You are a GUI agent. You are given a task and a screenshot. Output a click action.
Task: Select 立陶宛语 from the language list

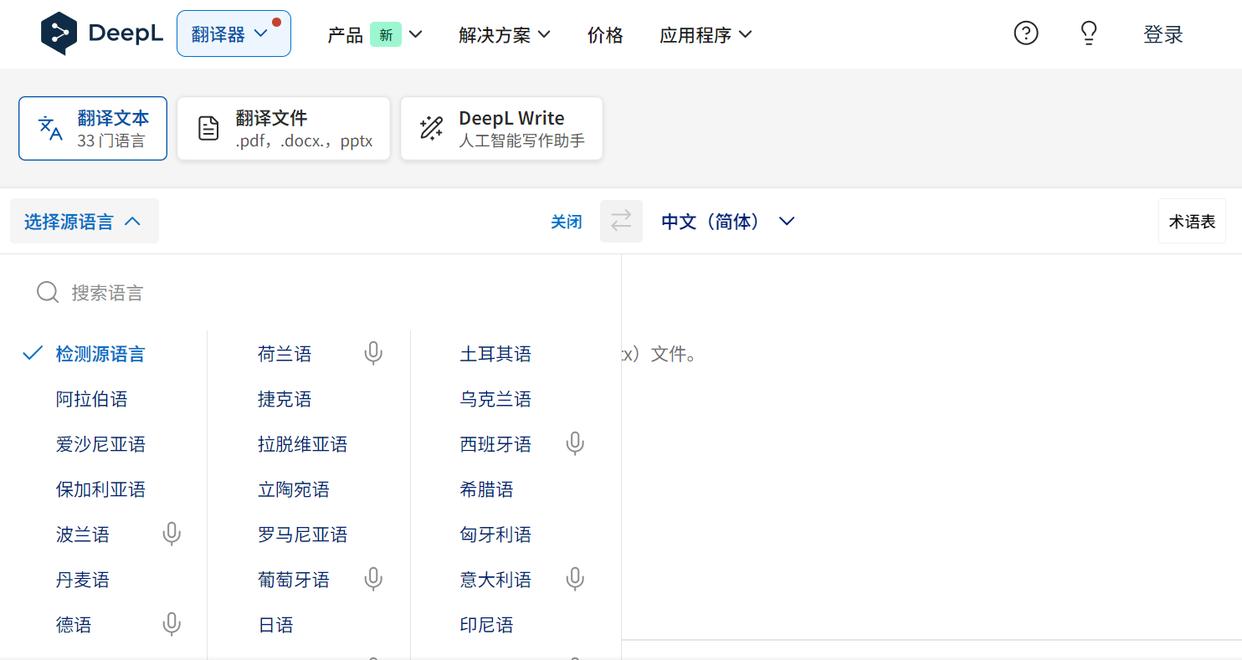click(293, 489)
